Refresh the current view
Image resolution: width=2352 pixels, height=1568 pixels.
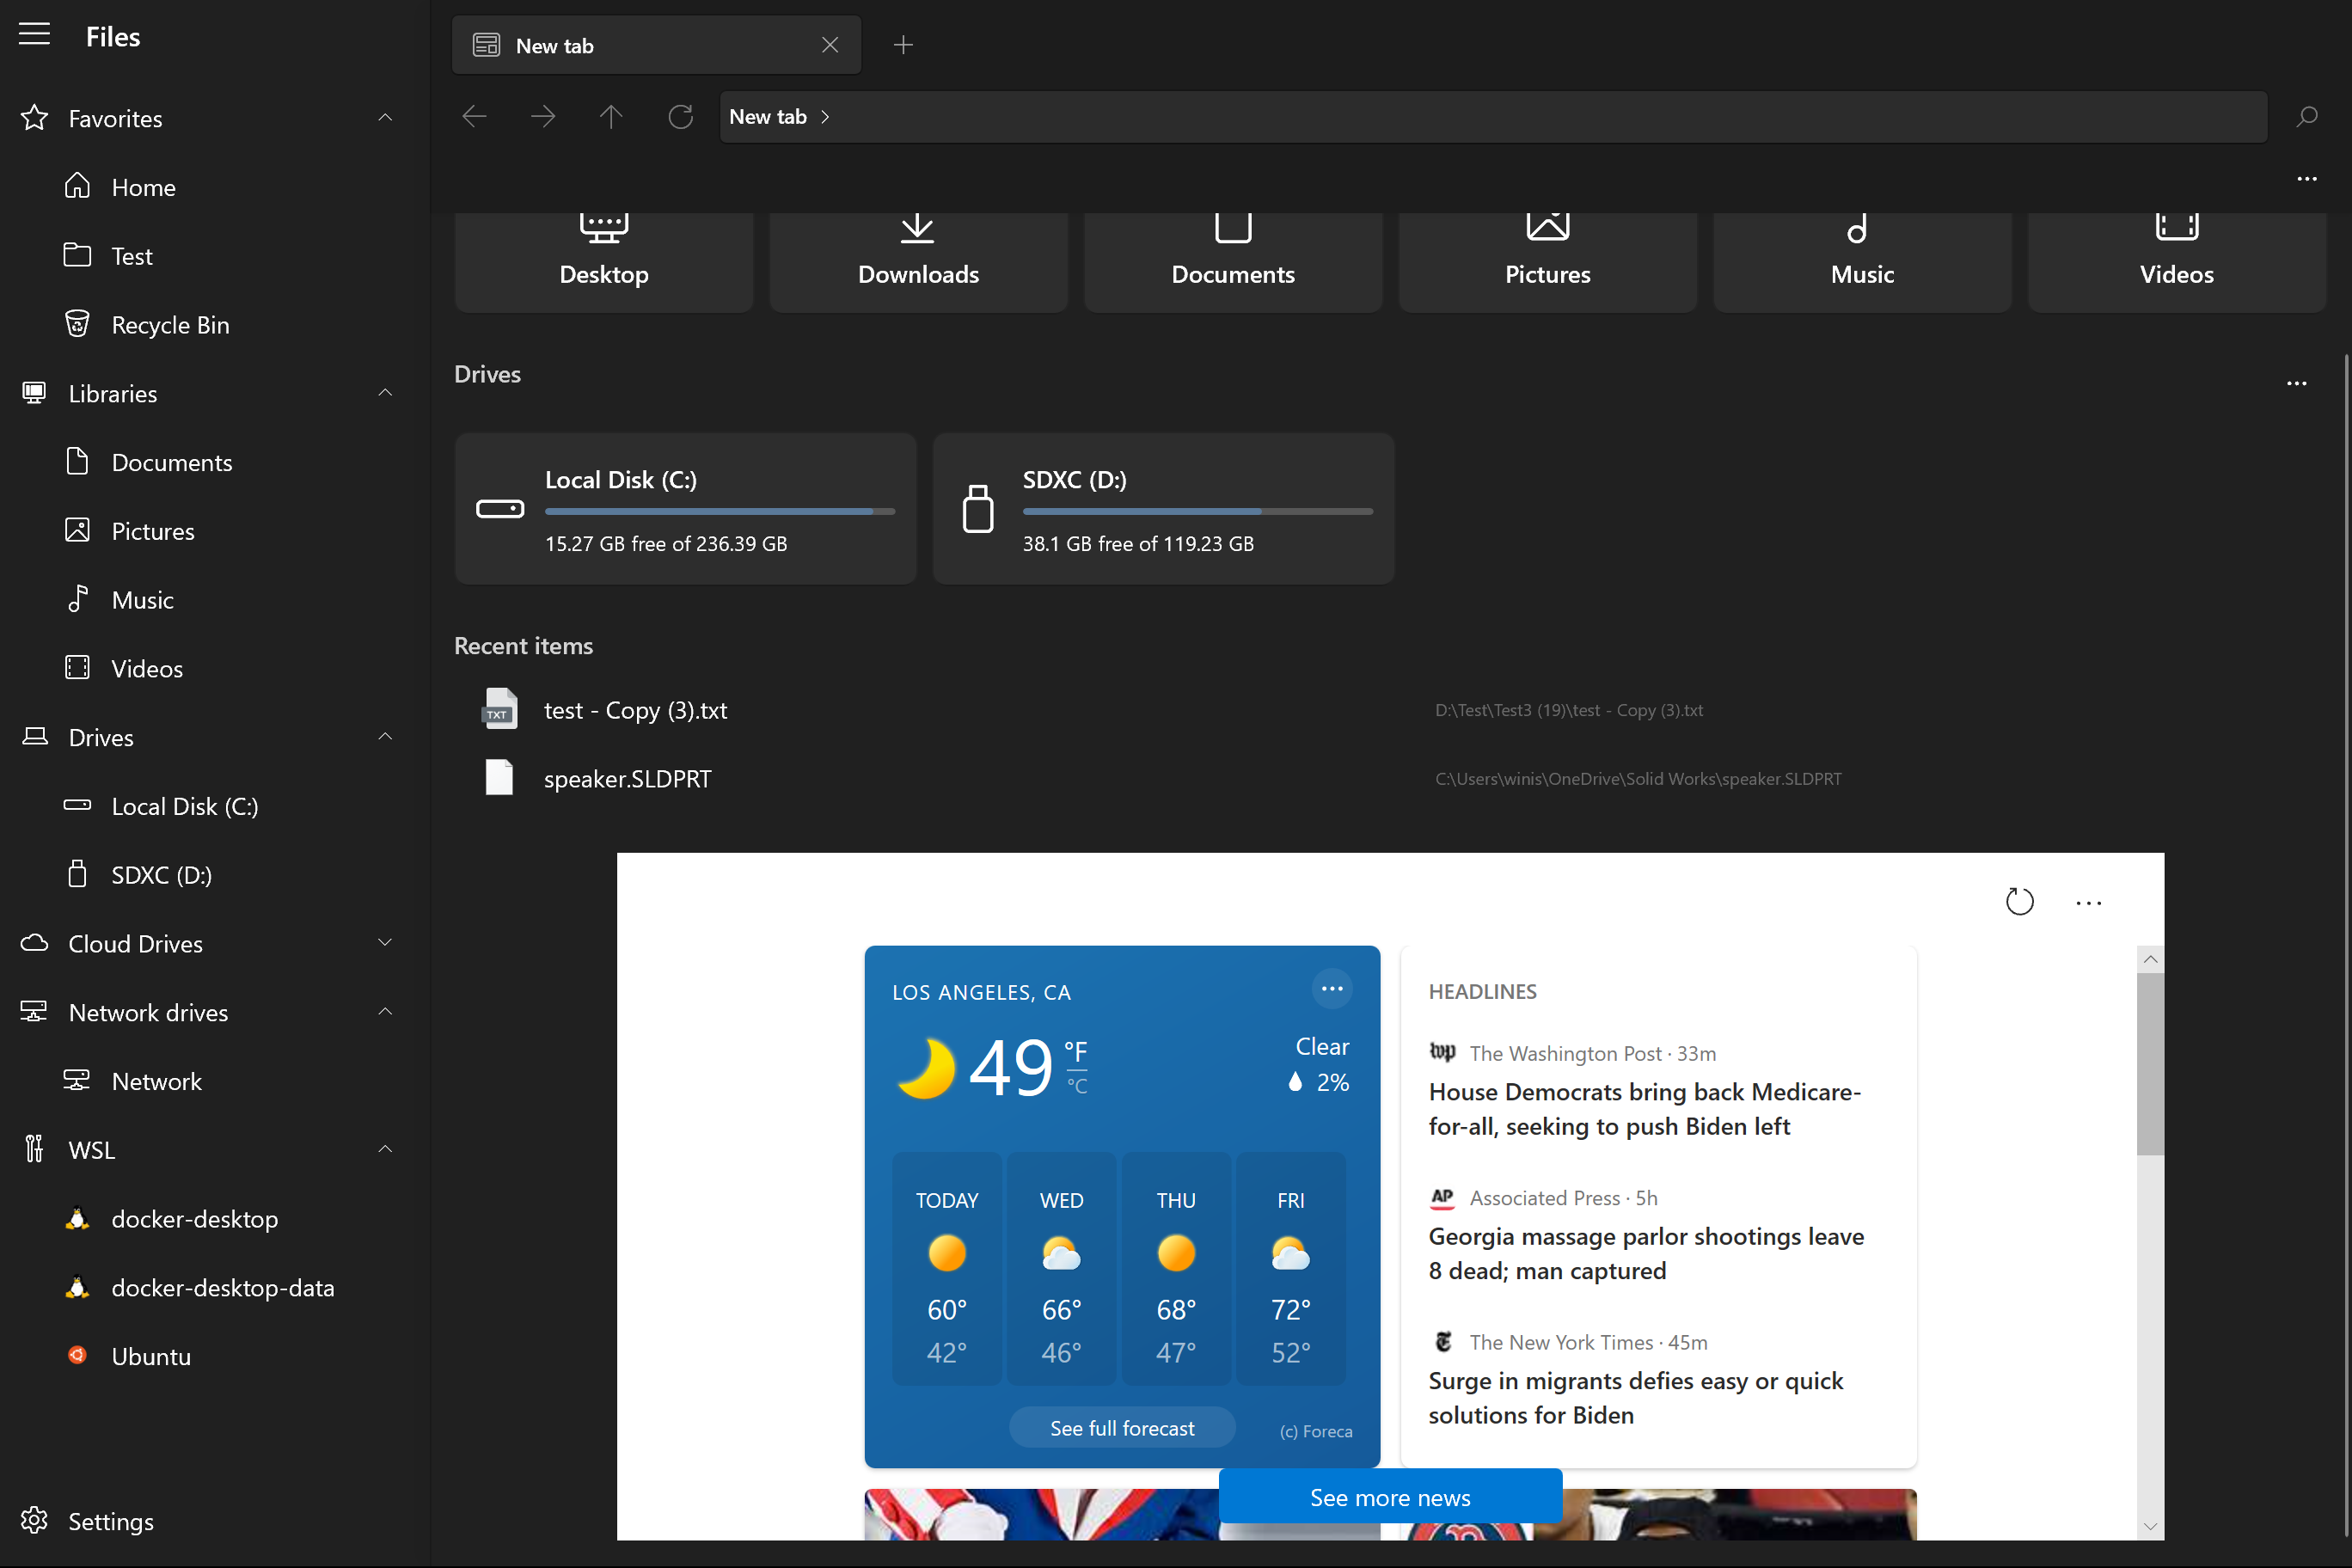[680, 116]
